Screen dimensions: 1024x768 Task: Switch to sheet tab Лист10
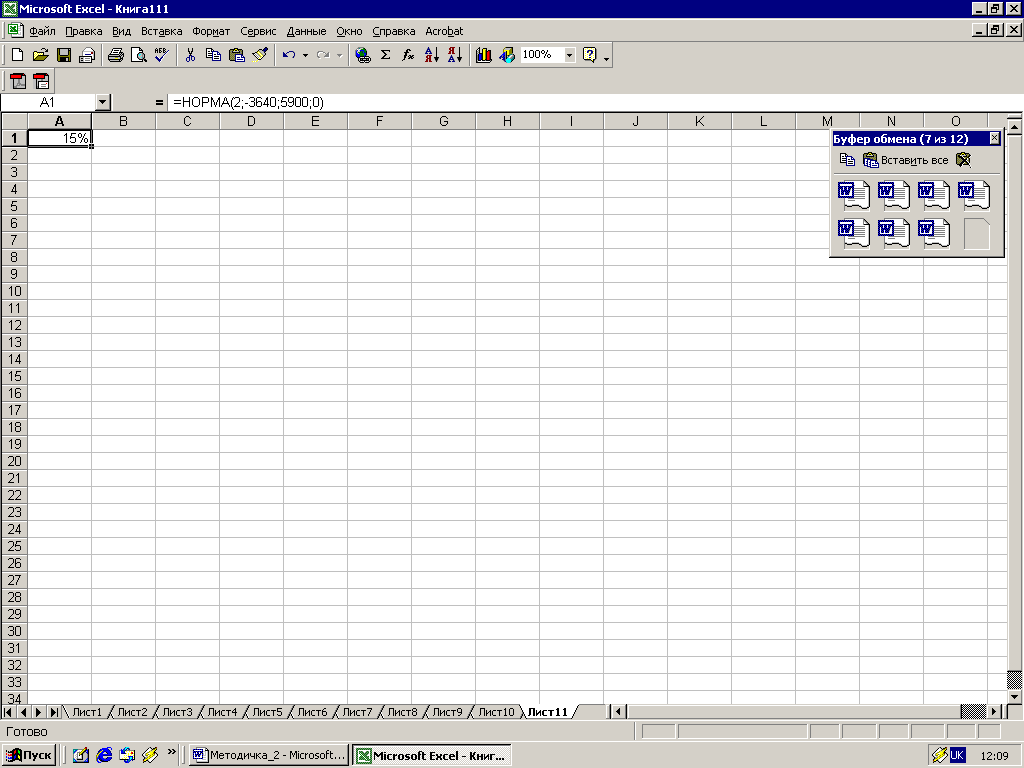click(x=496, y=712)
